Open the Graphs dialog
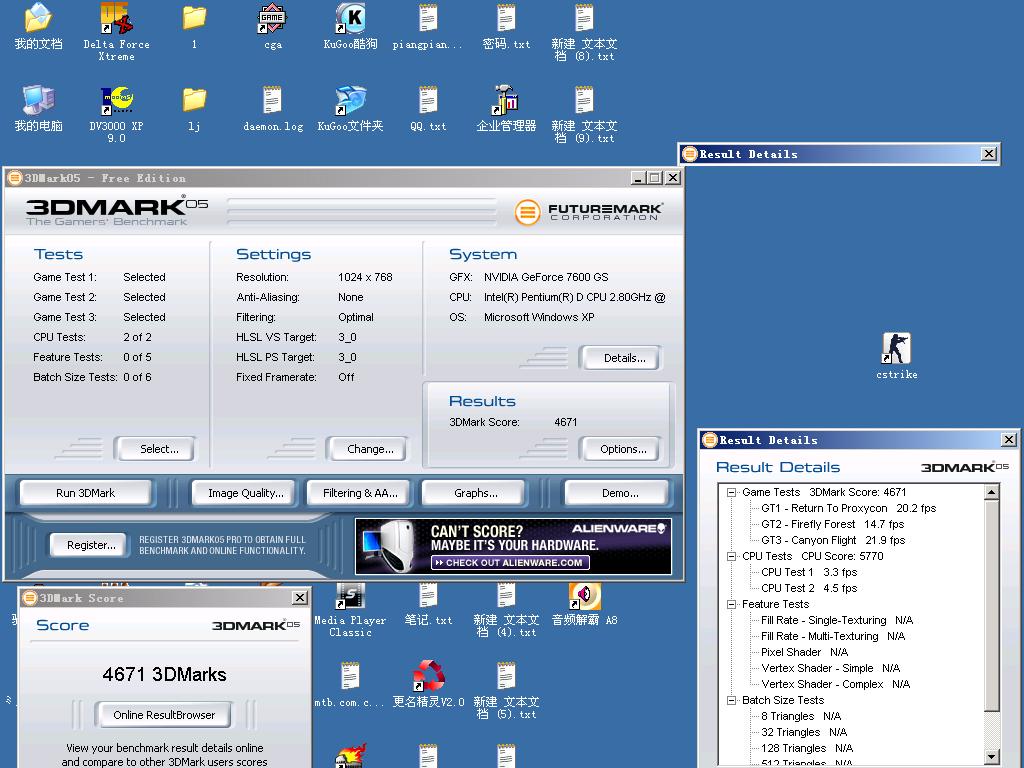The height and width of the screenshot is (768, 1024). (475, 493)
